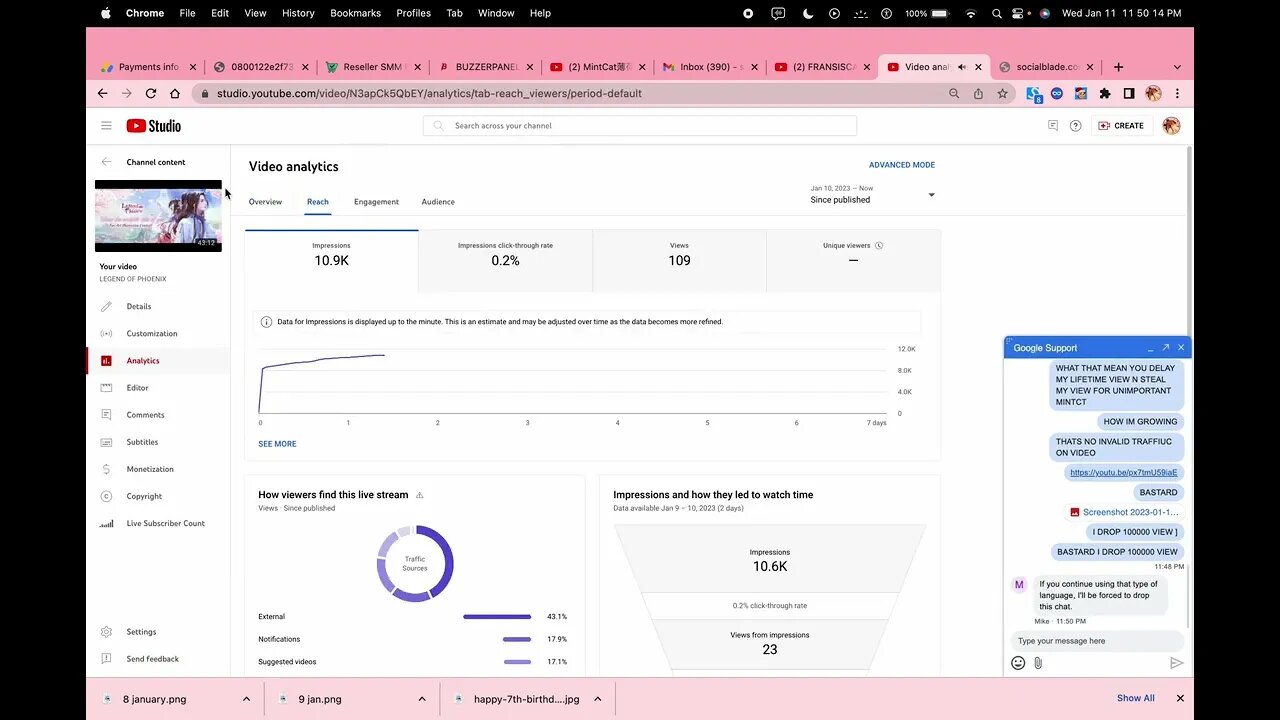This screenshot has height=720, width=1280.
Task: Open a new browser tab
Action: click(x=1118, y=67)
